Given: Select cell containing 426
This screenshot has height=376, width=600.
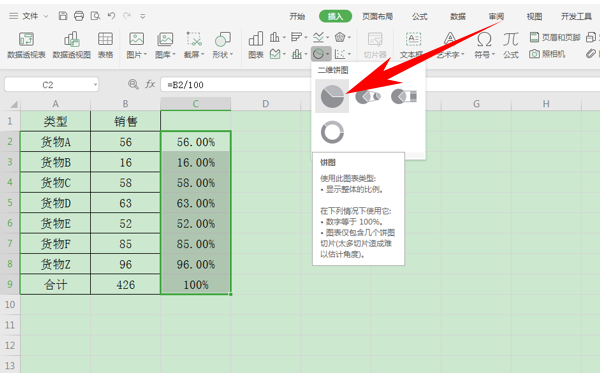Looking at the screenshot, I should click(126, 285).
